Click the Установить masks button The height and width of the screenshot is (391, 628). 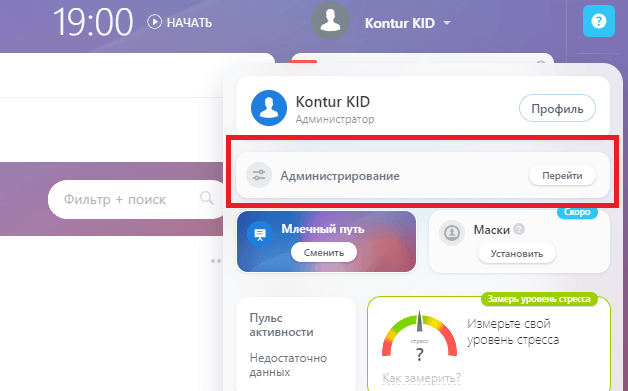[517, 254]
